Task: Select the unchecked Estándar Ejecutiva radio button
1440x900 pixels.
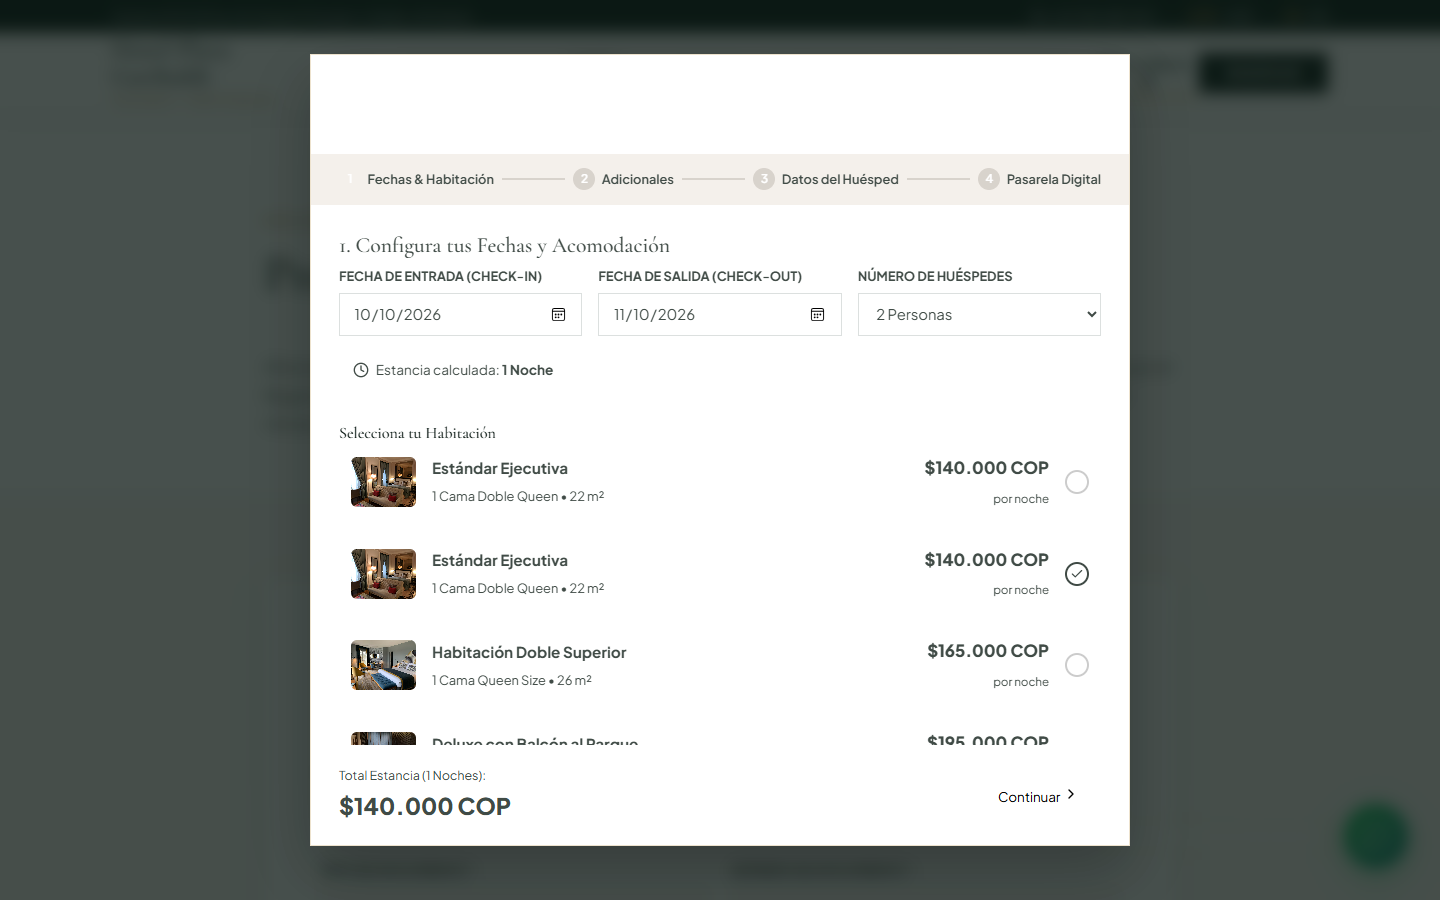Action: tap(1077, 482)
